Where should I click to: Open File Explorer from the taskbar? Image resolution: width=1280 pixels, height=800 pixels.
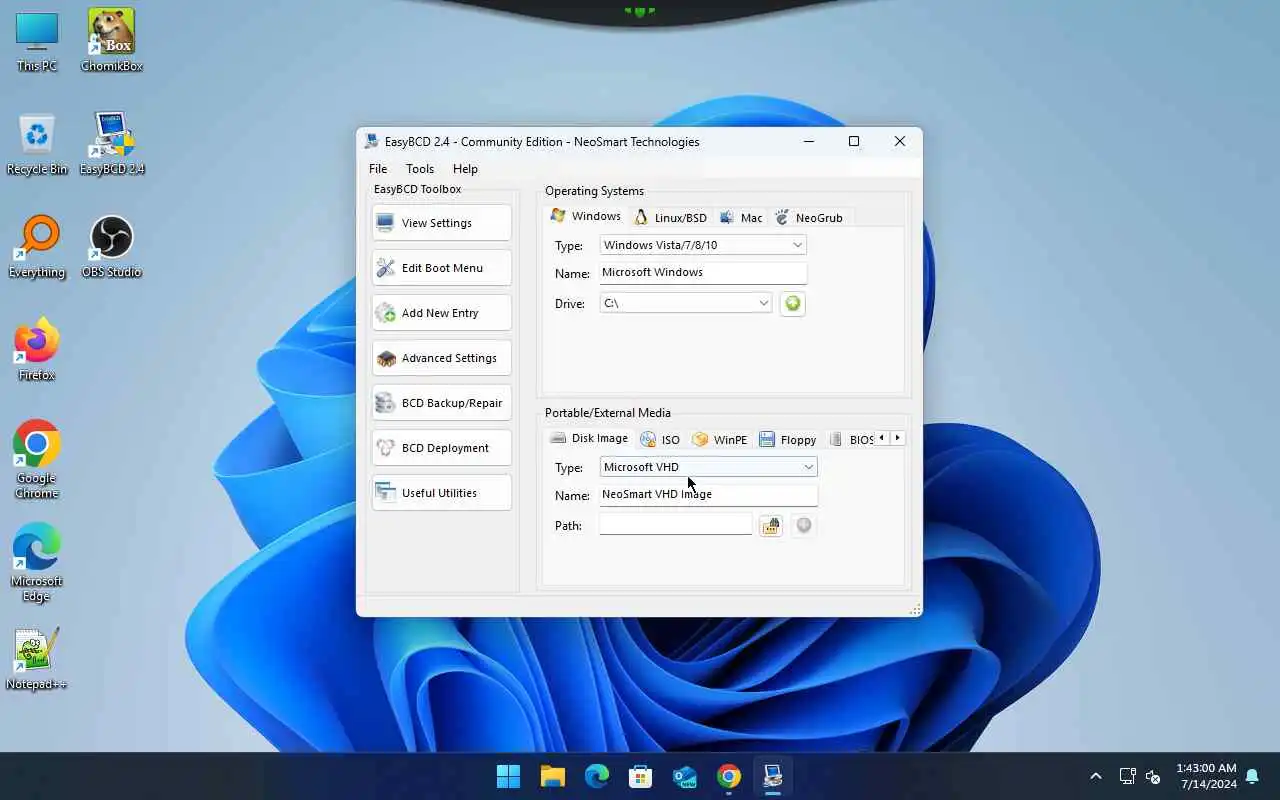552,776
